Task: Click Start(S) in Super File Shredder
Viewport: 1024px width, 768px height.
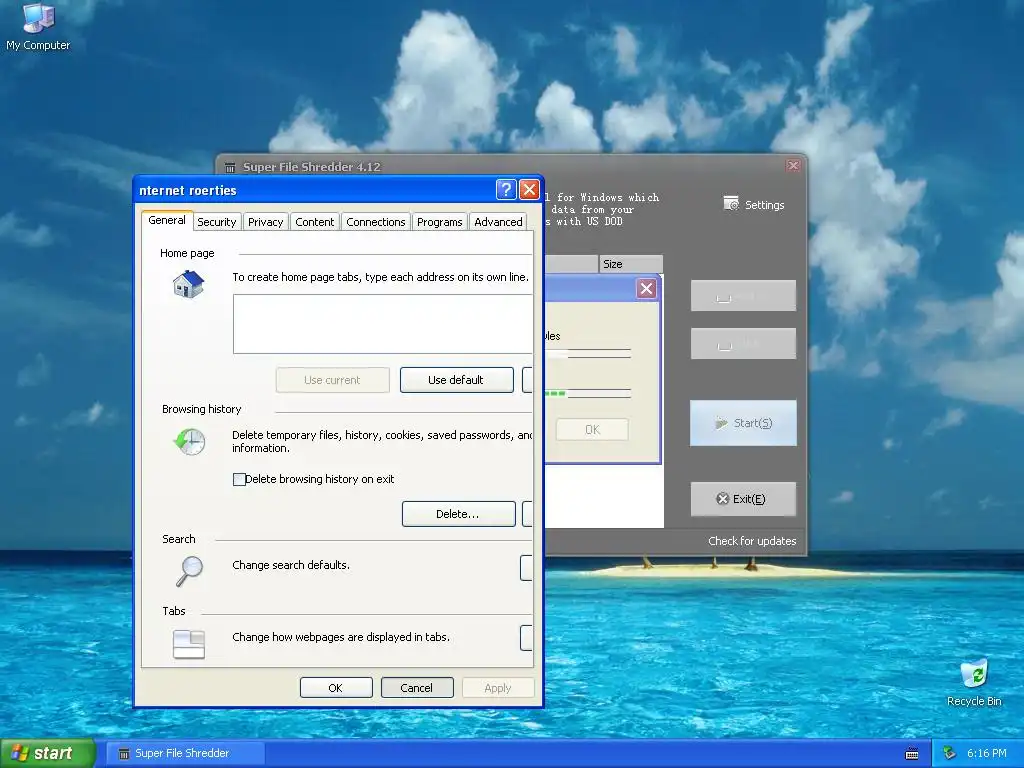Action: (x=743, y=423)
